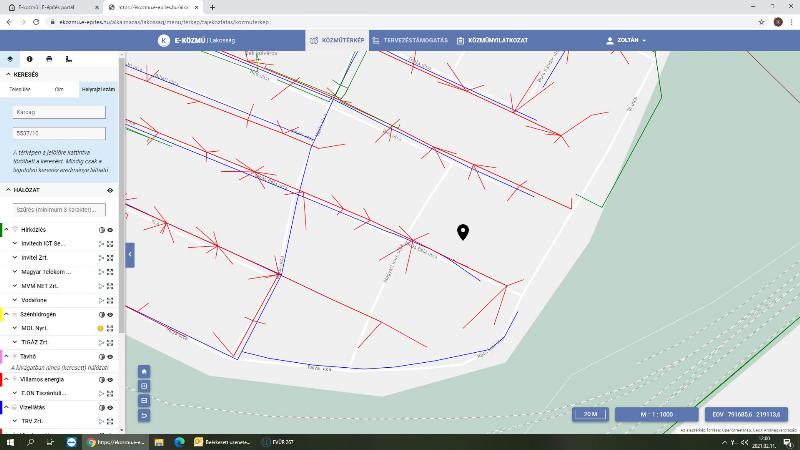Zoom to TIGÁZ Zrt. network extent

click(110, 342)
